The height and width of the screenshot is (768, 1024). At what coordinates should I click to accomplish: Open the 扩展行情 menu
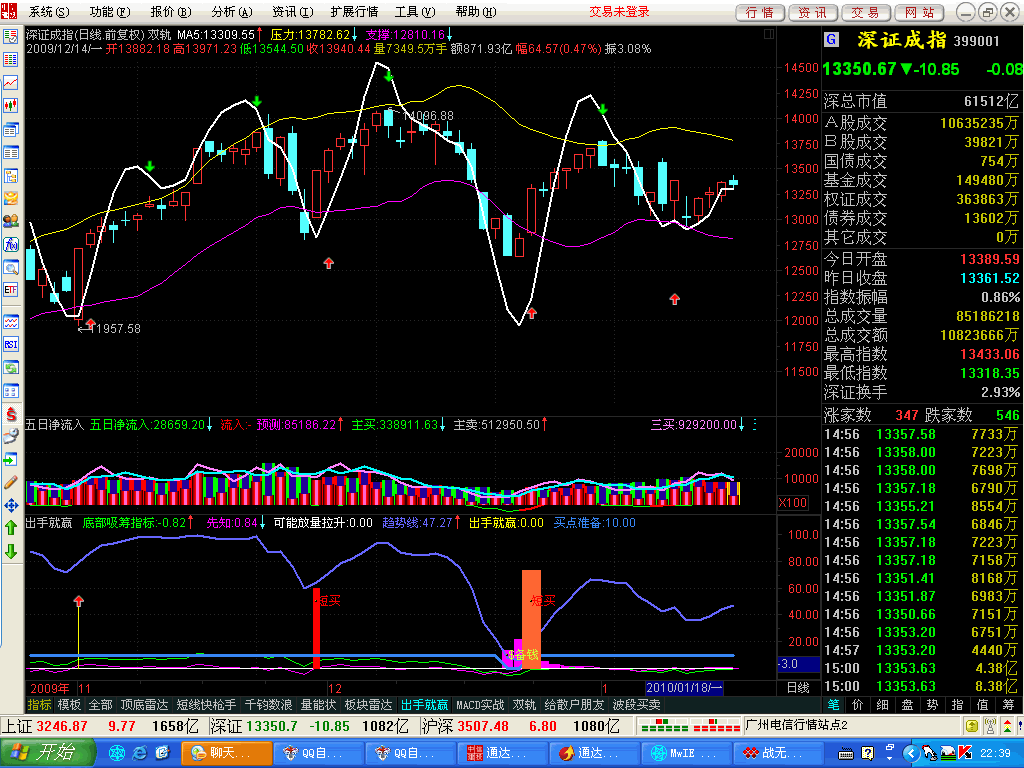(x=353, y=12)
